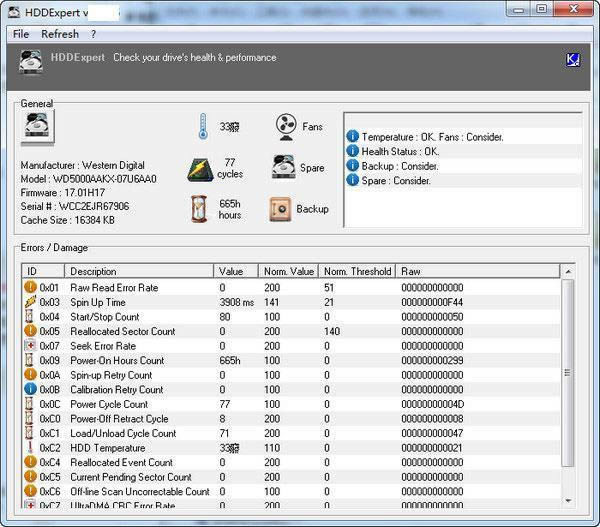This screenshot has height=527, width=600.
Task: Click the scroll up arrow of list
Action: click(568, 271)
